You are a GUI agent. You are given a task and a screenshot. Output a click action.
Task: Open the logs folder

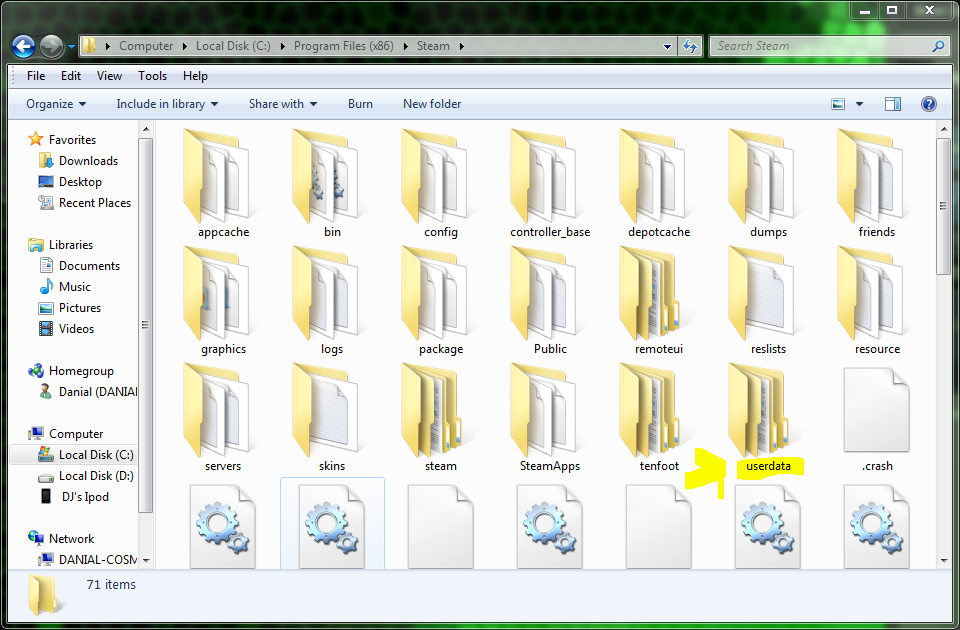point(332,301)
